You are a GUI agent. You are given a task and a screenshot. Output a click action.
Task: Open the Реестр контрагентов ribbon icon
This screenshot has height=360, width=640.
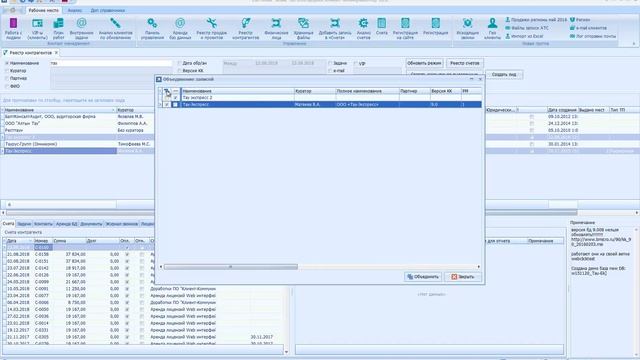(246, 28)
